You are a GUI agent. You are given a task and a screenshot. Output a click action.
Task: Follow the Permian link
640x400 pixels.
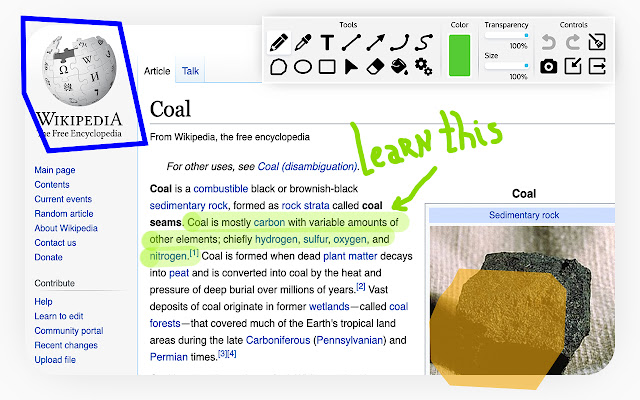click(169, 357)
